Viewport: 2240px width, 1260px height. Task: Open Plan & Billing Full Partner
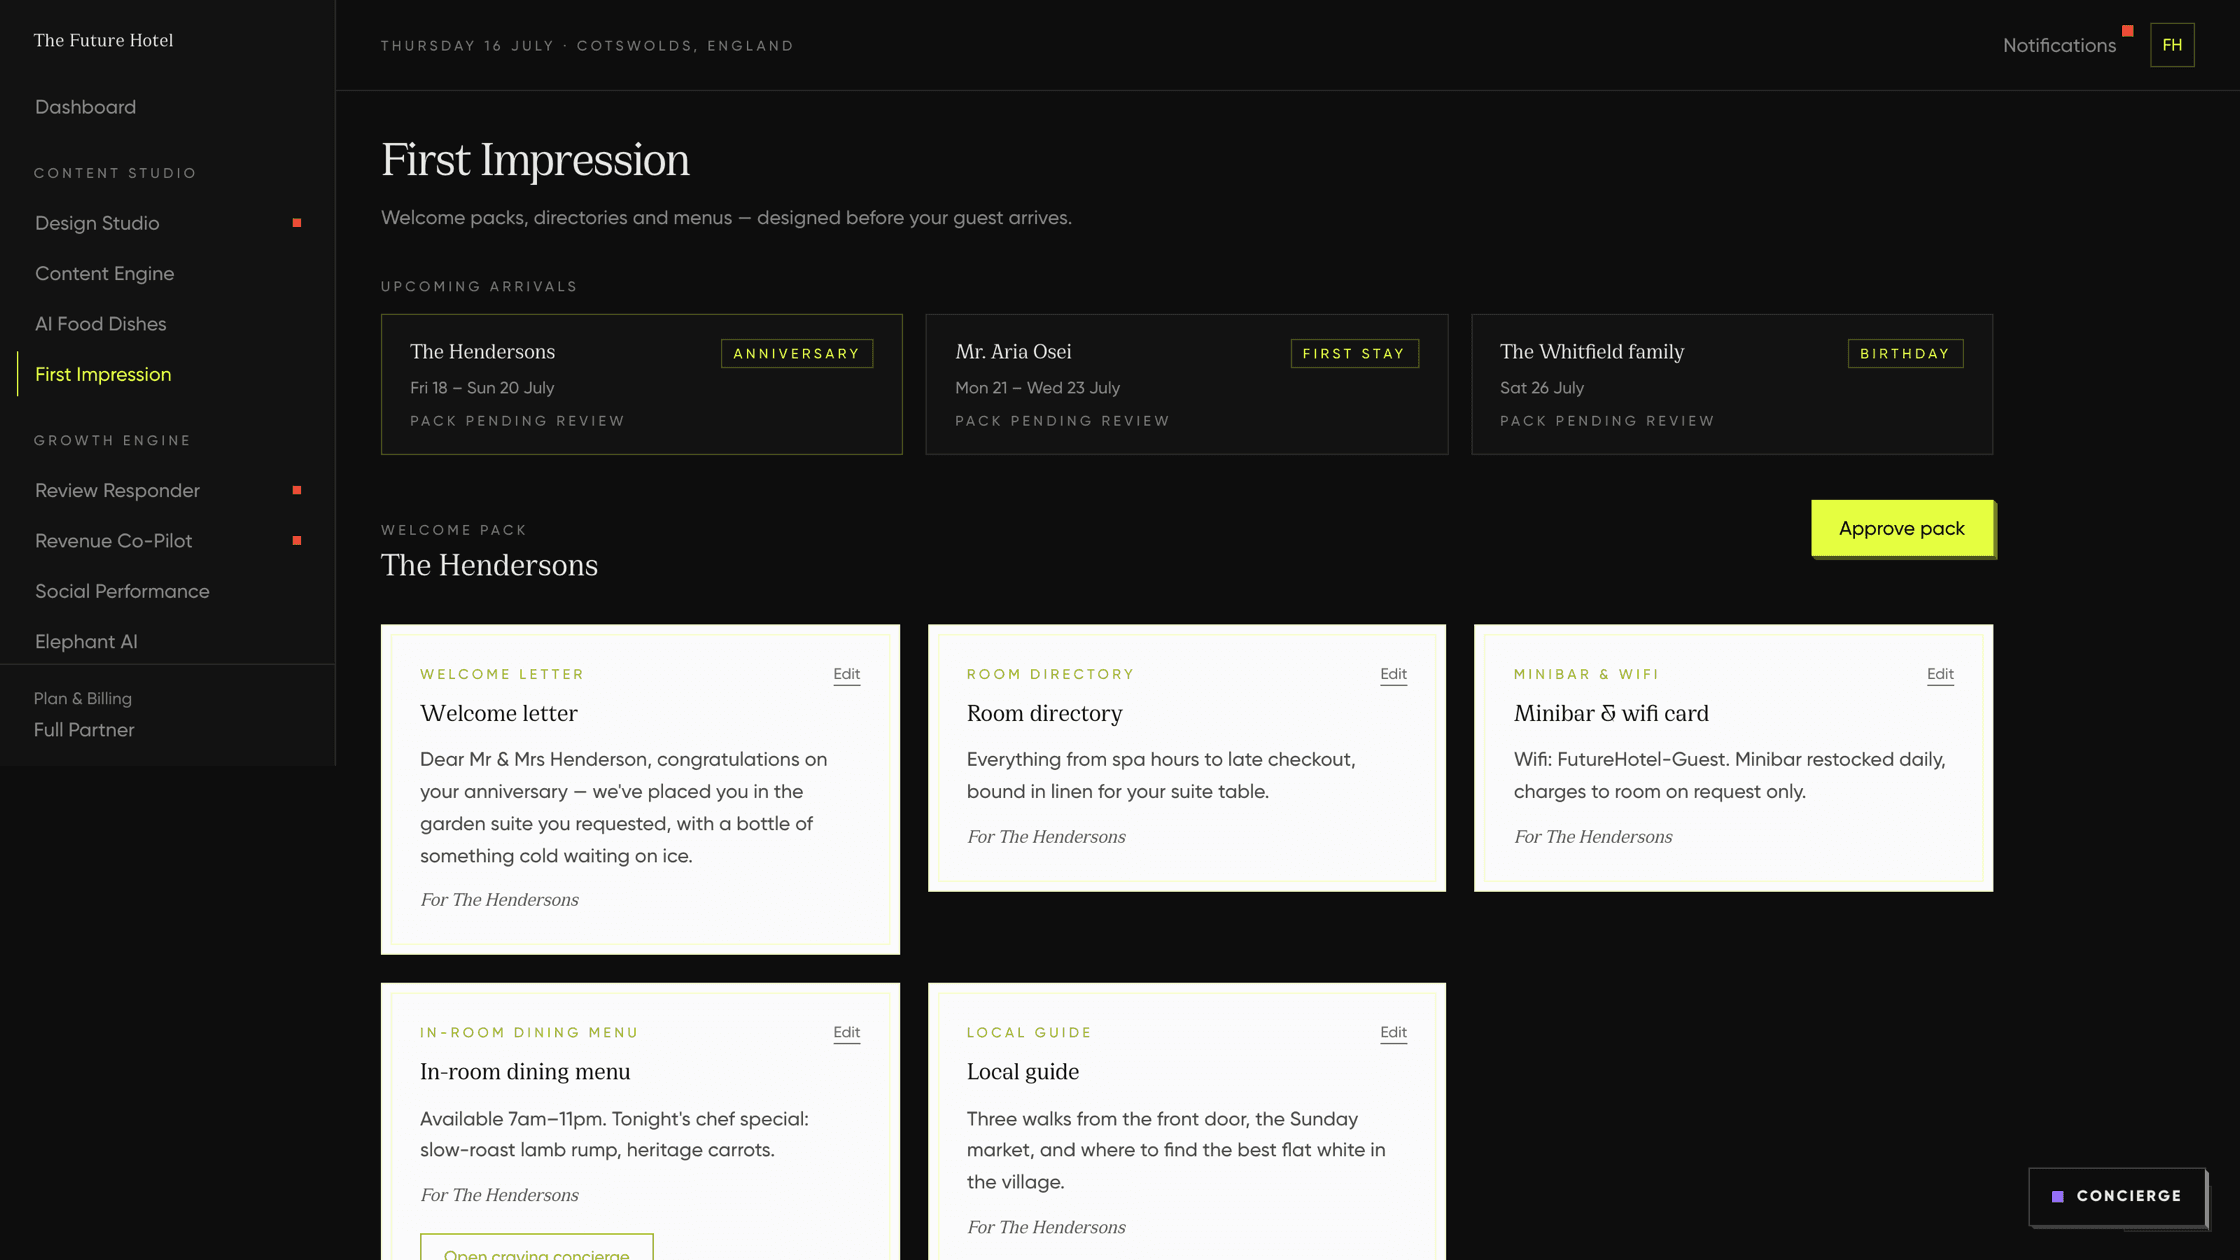pos(84,715)
